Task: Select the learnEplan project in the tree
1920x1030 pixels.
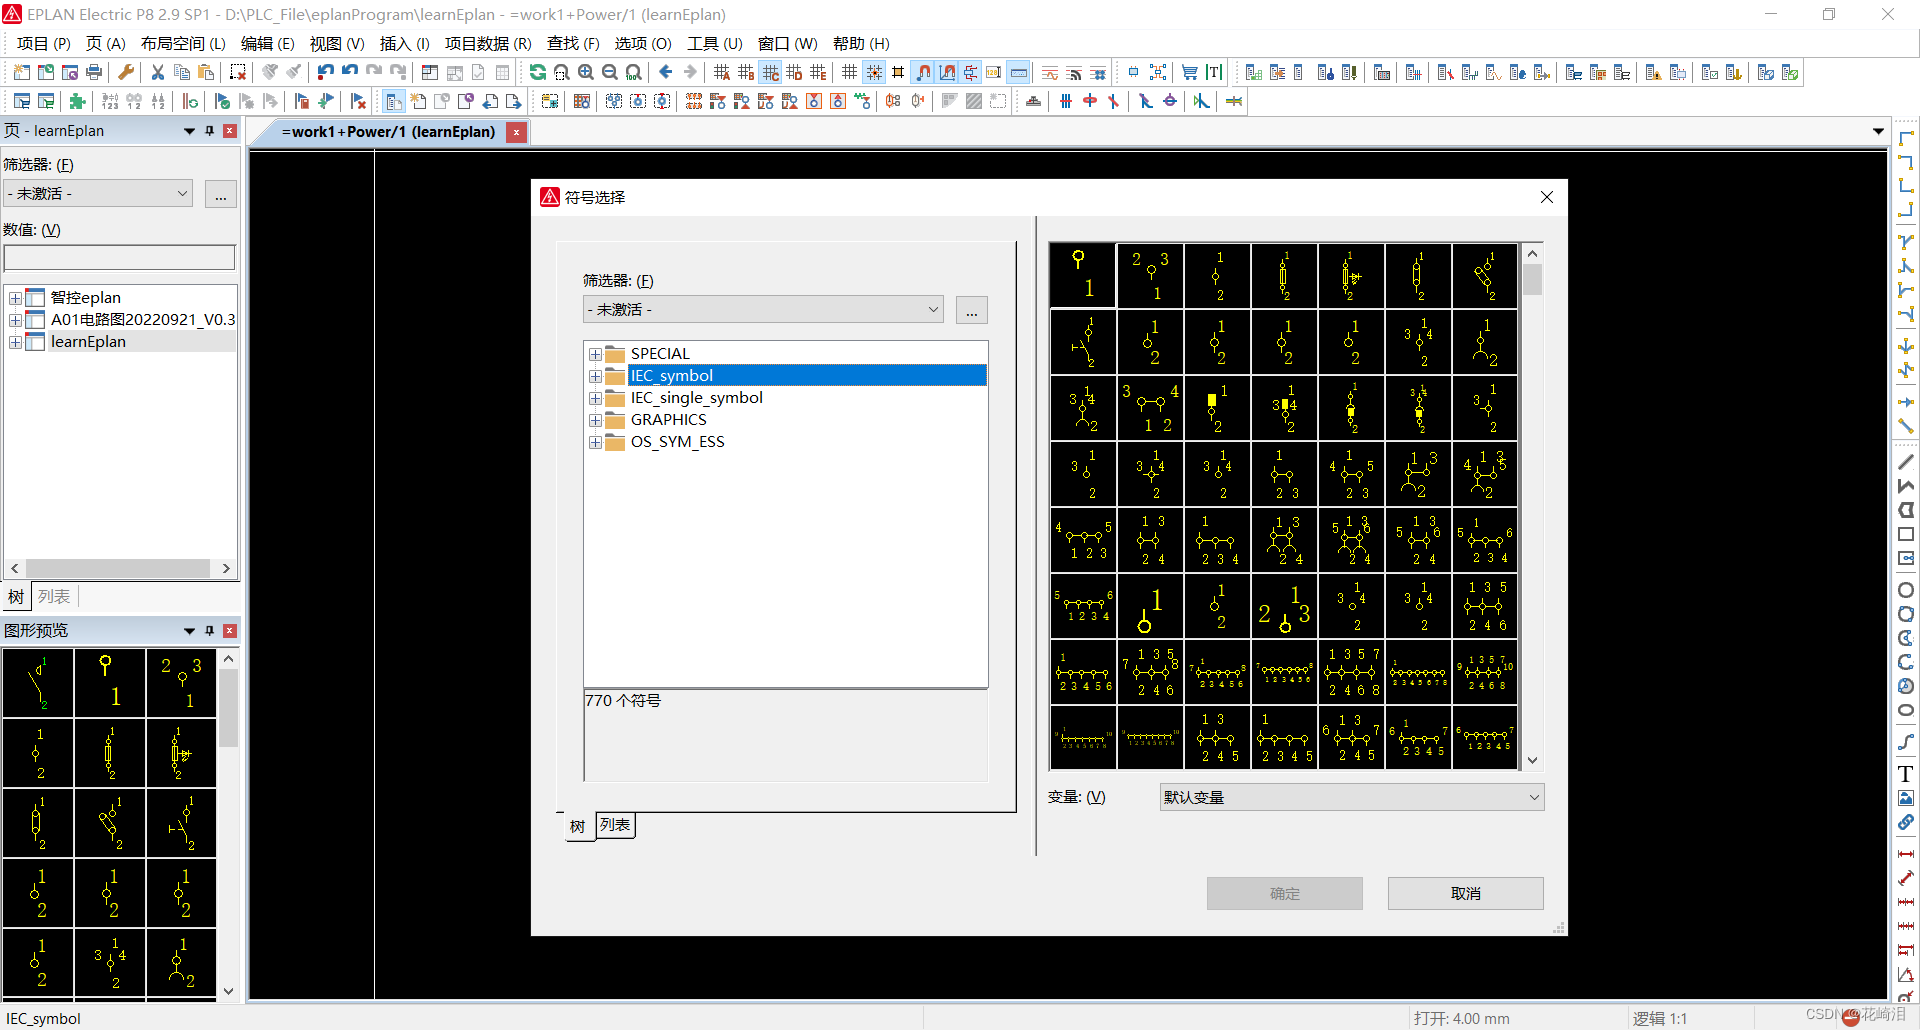Action: pyautogui.click(x=88, y=342)
